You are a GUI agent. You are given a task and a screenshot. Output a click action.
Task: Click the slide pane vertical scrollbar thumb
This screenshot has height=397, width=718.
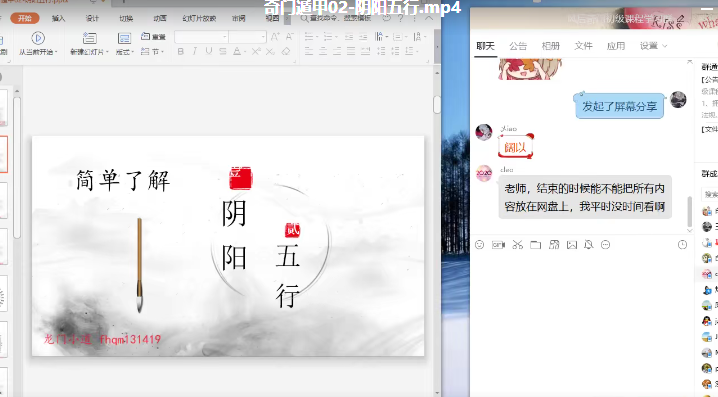tap(436, 104)
